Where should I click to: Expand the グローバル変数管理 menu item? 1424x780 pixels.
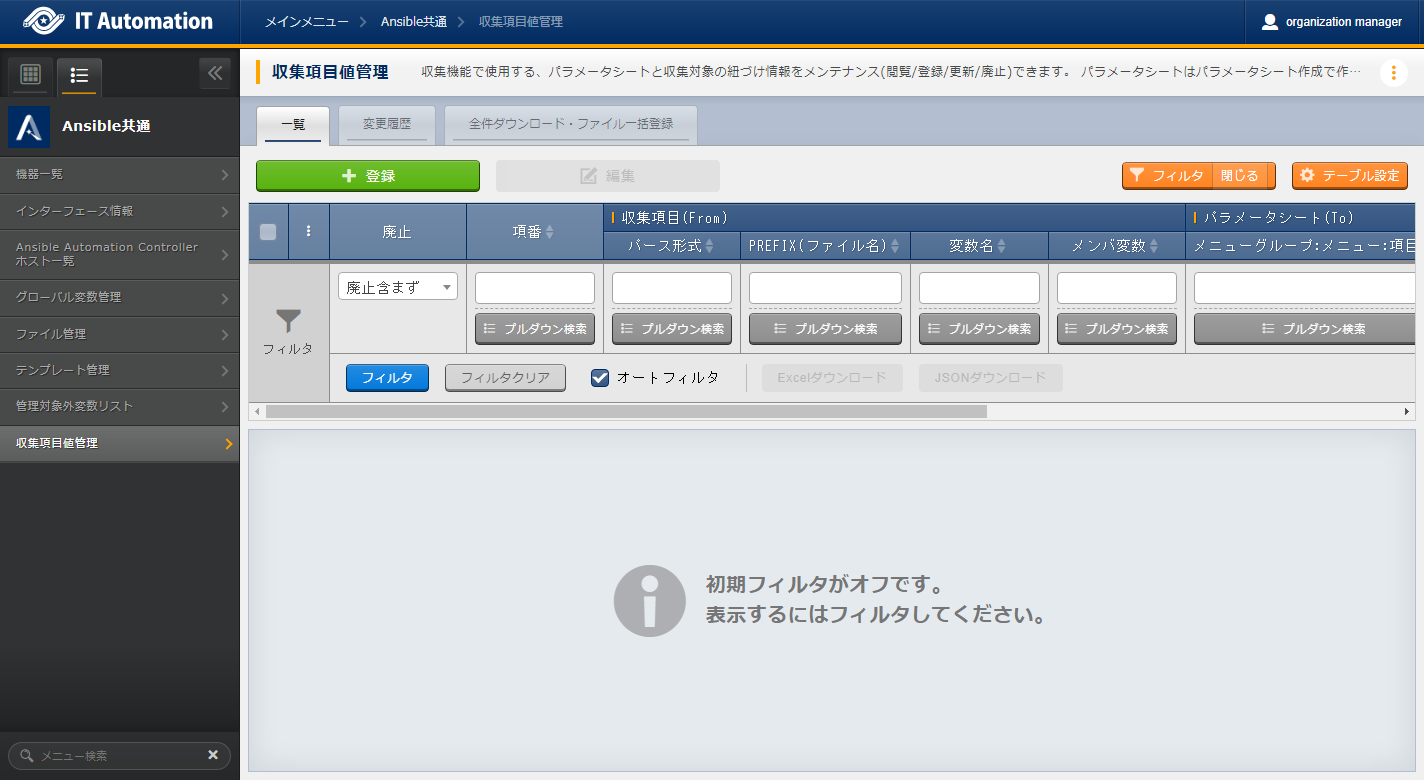[119, 297]
